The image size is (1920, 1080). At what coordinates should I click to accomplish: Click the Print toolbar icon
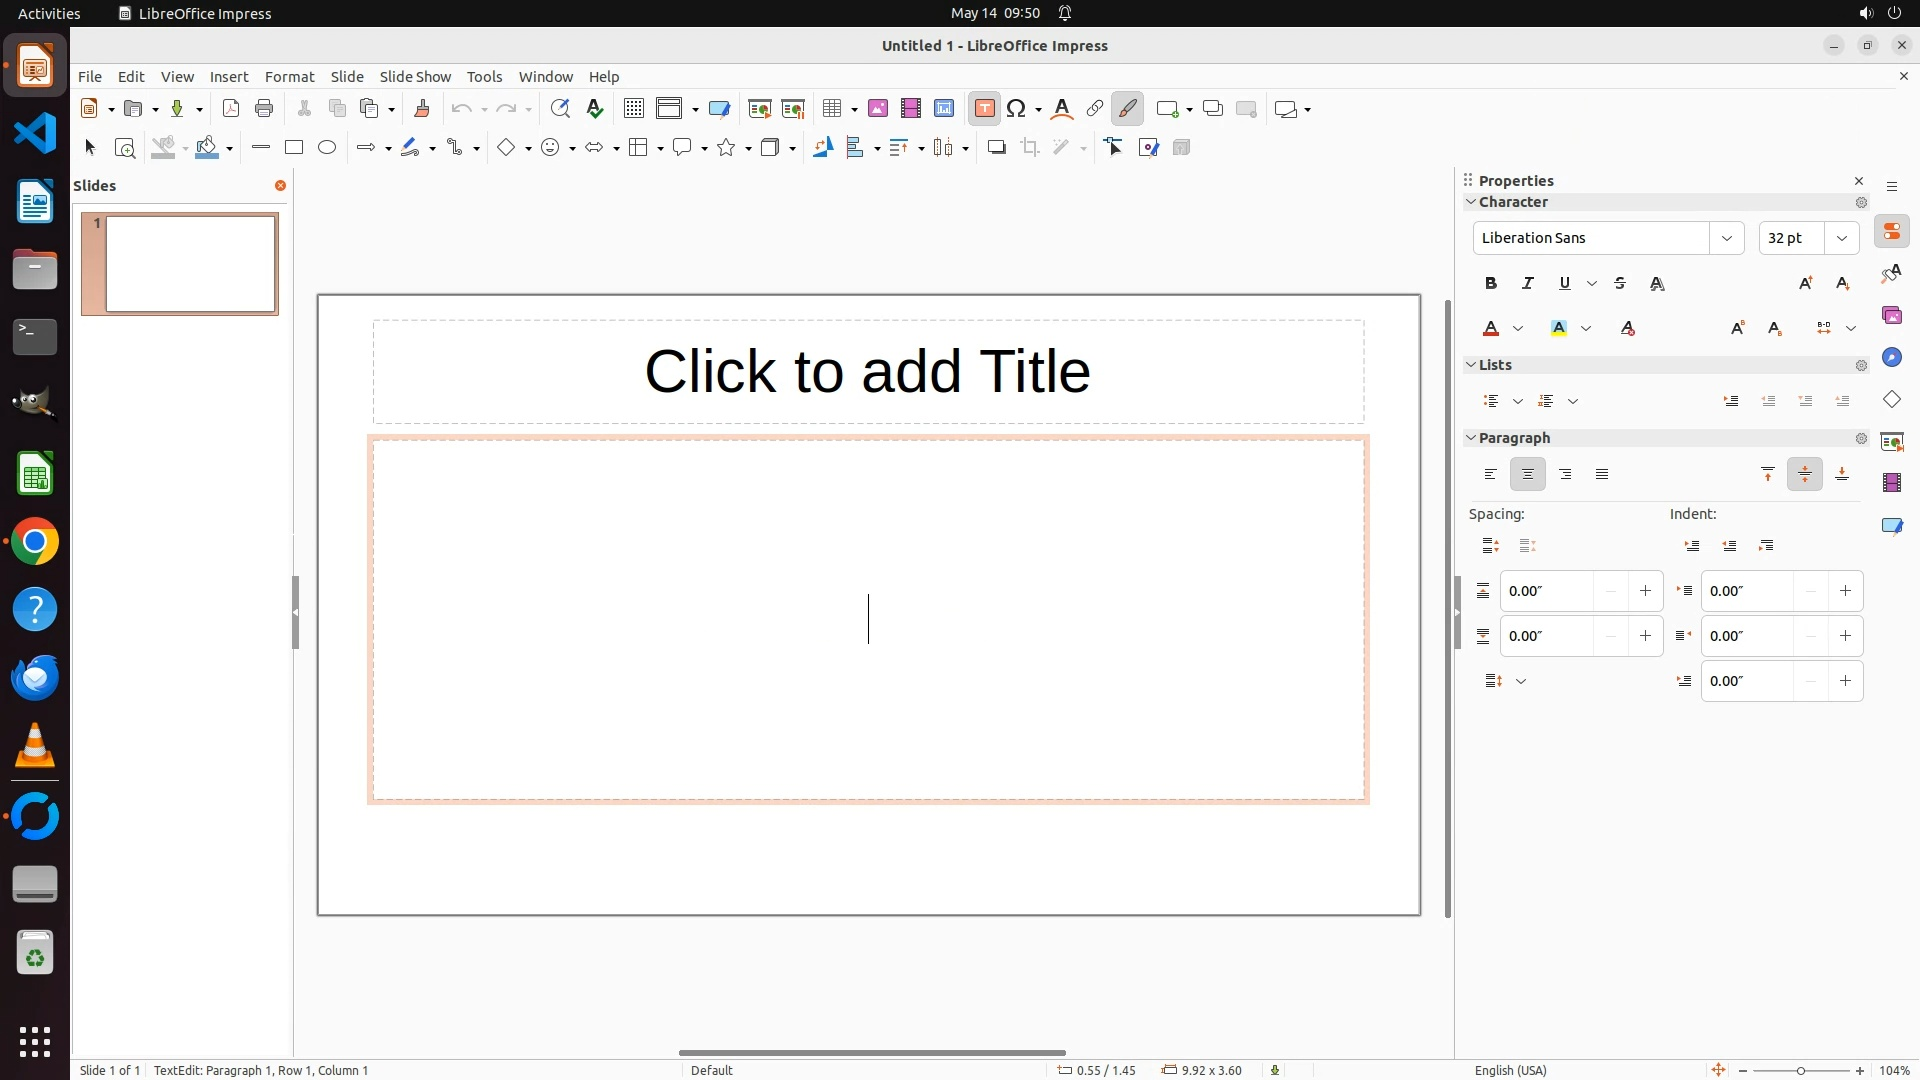264,109
